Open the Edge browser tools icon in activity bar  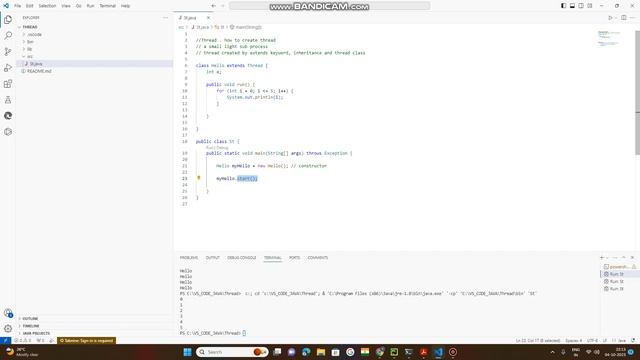[8, 116]
